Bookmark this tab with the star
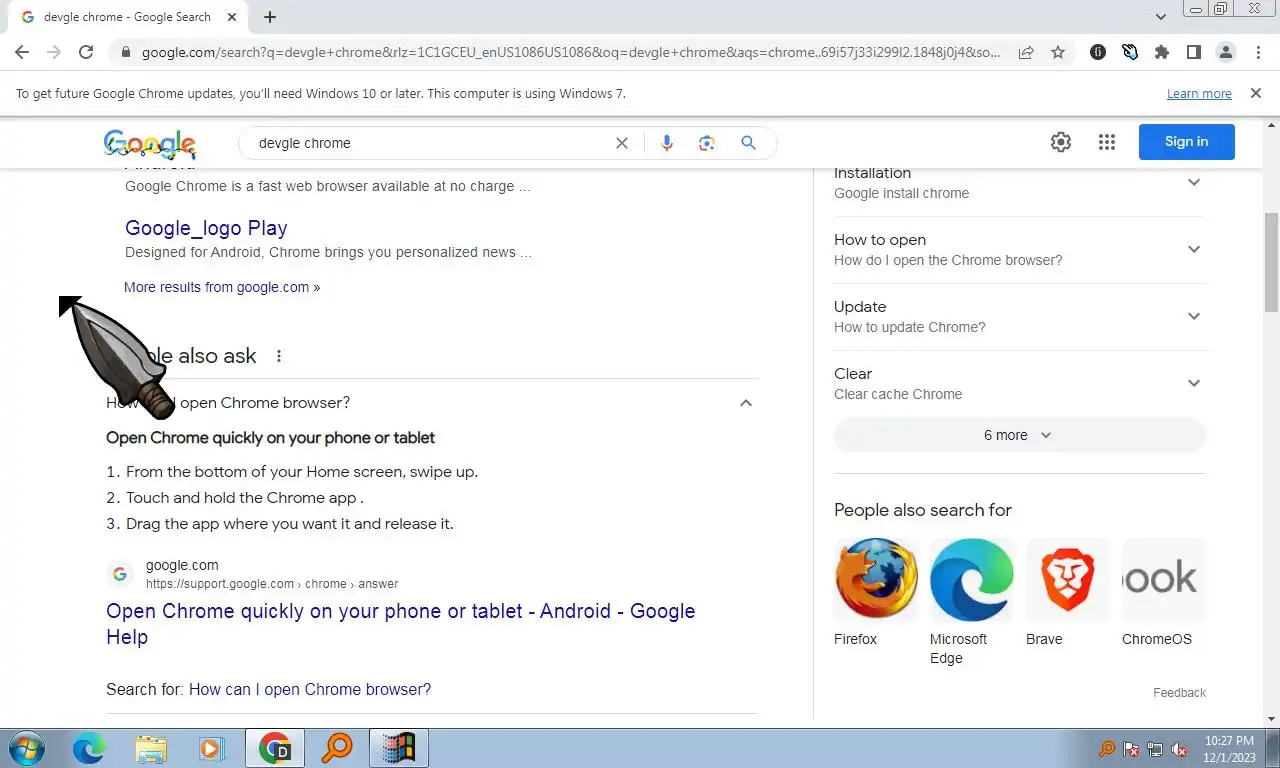The height and width of the screenshot is (768, 1280). point(1058,53)
